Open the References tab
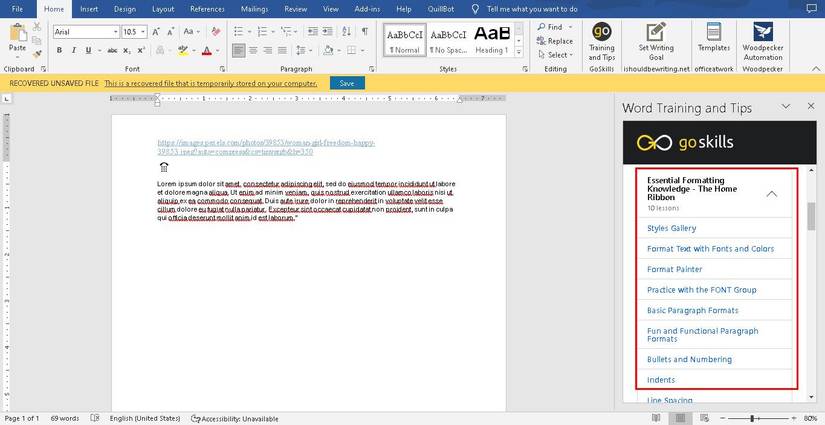The width and height of the screenshot is (825, 425). pos(207,9)
